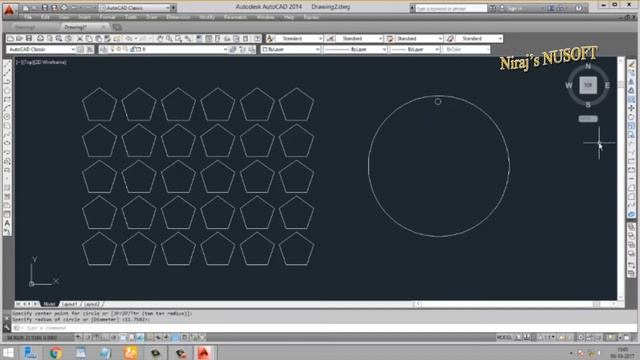Select the Arc tool in Draw toolbar
Viewport: 640px width, 360px height.
coord(7,108)
